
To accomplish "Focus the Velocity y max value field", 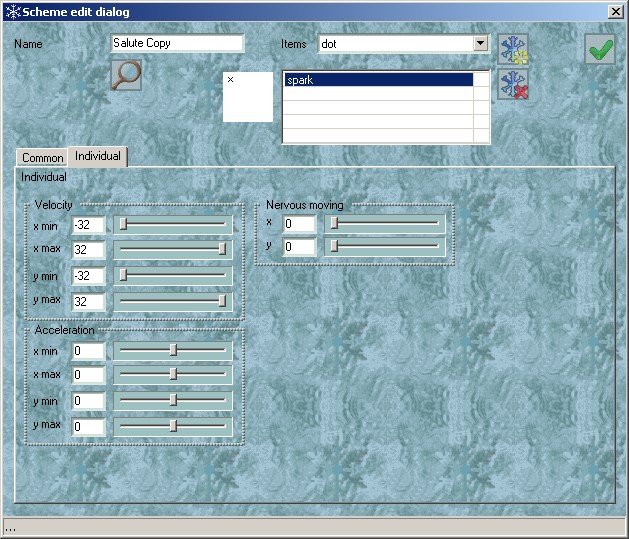I will click(88, 301).
